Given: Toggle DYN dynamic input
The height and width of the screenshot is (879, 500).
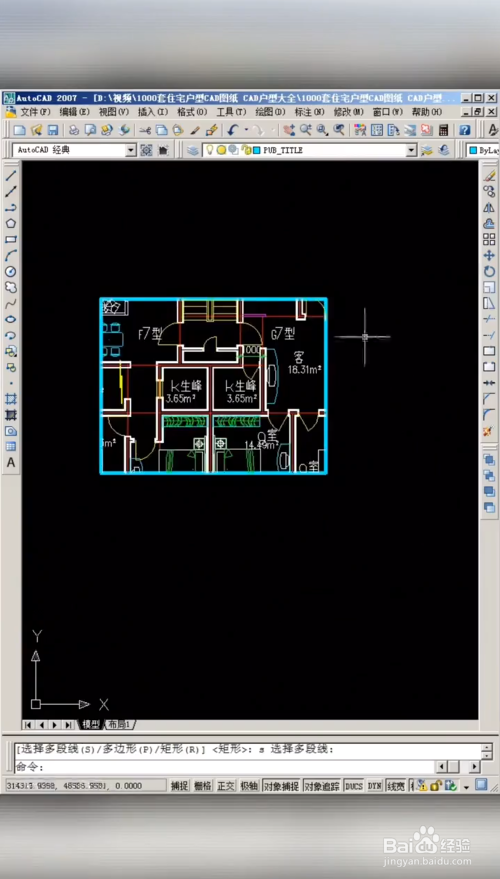Looking at the screenshot, I should 374,786.
